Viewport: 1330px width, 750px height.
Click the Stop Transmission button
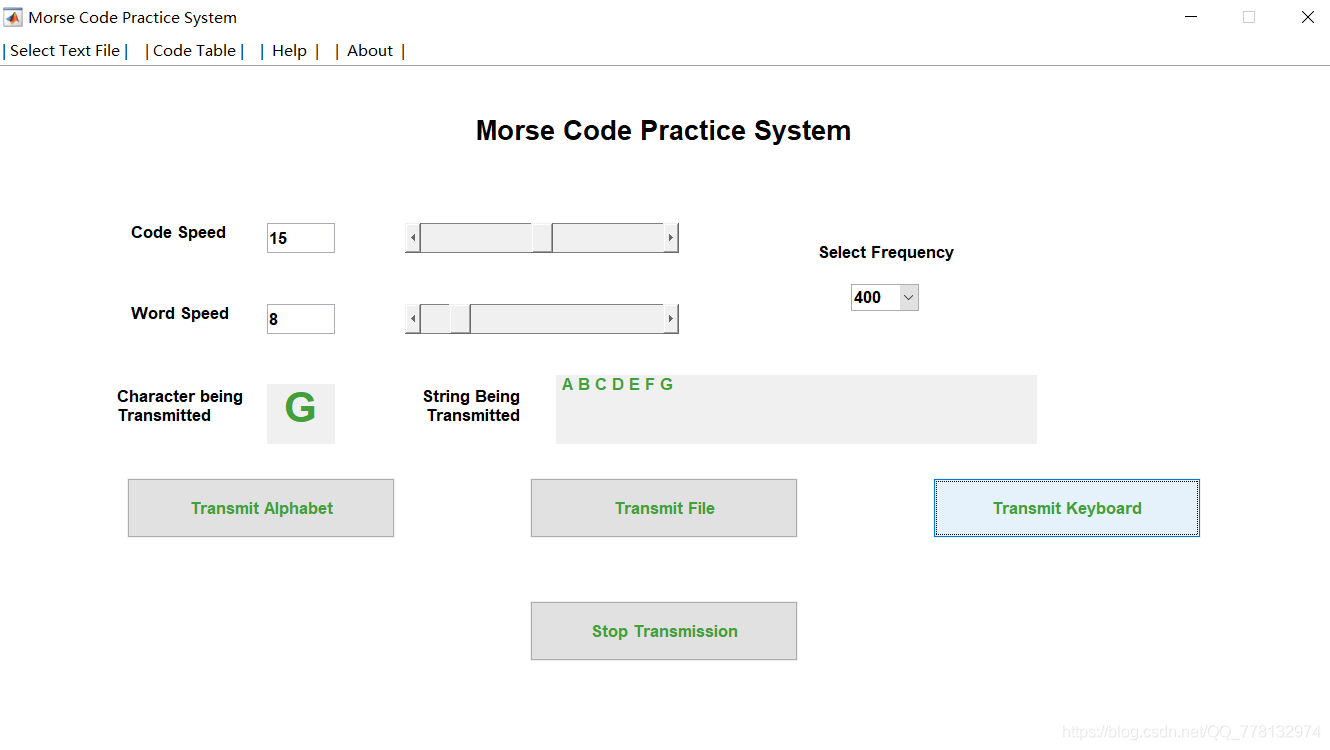click(664, 631)
